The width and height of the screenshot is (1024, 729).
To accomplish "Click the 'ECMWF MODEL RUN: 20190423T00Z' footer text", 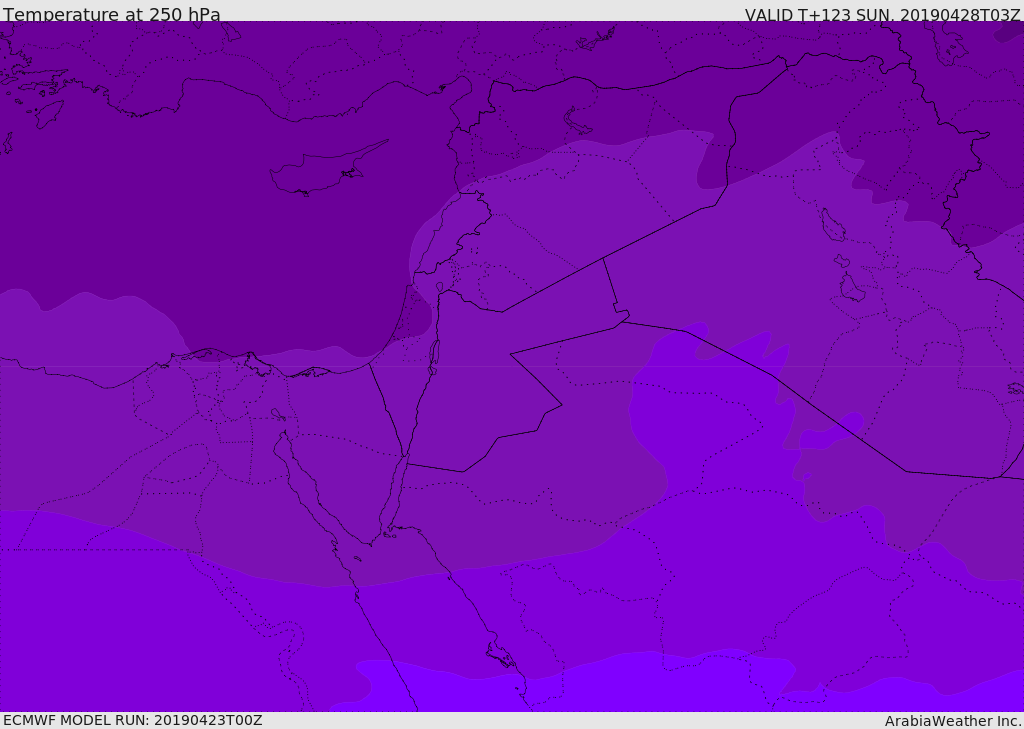I will point(133,720).
